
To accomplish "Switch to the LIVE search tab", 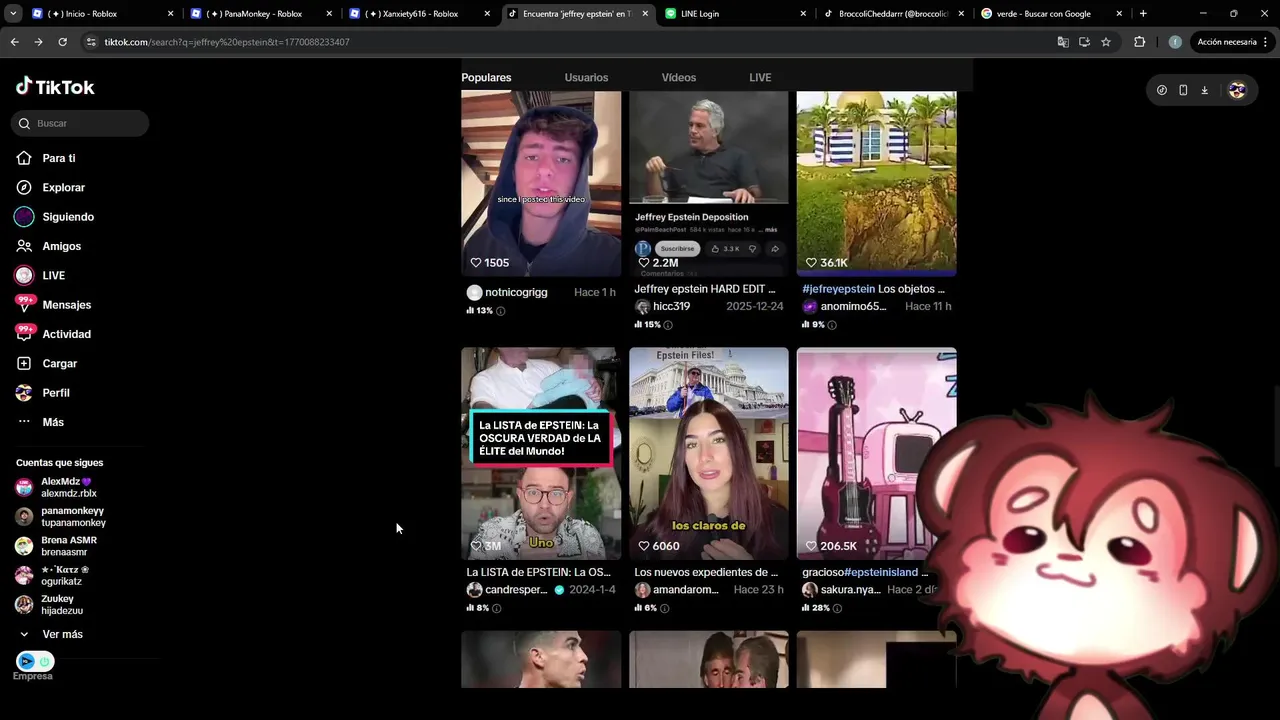I will [x=760, y=77].
